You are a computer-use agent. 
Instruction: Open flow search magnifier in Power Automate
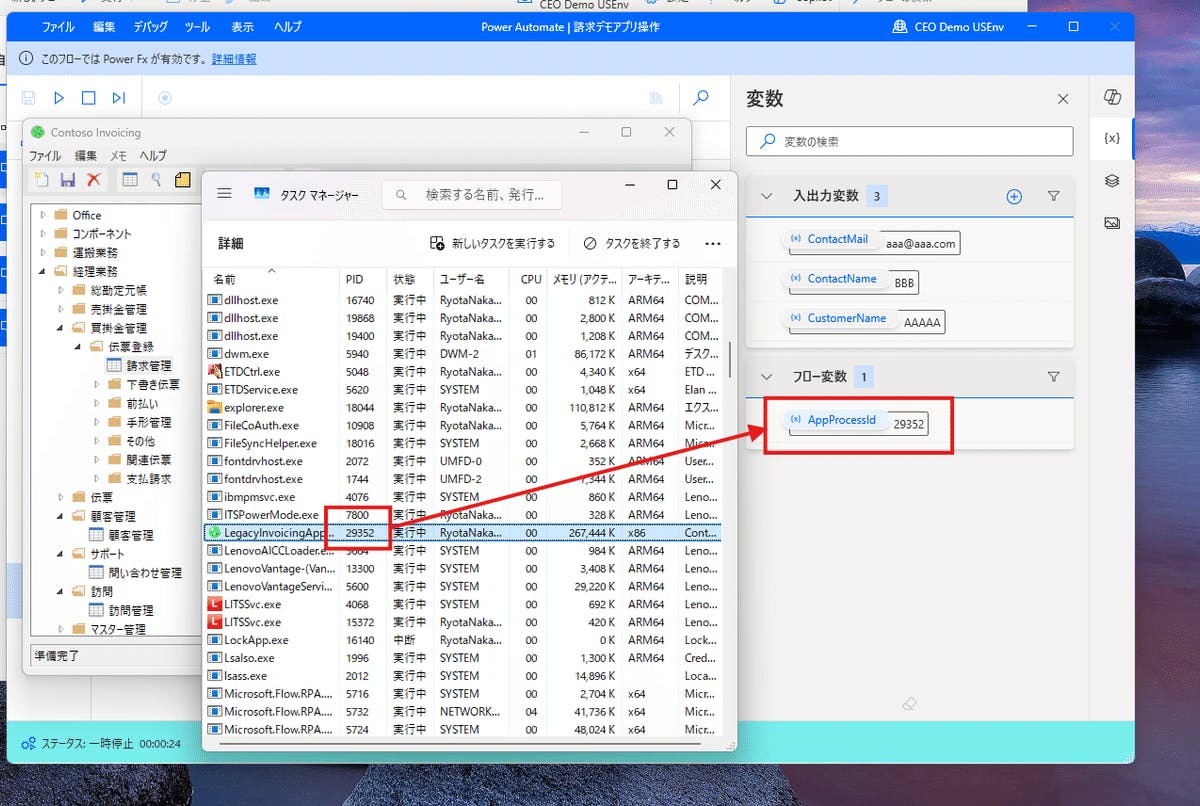click(x=701, y=98)
